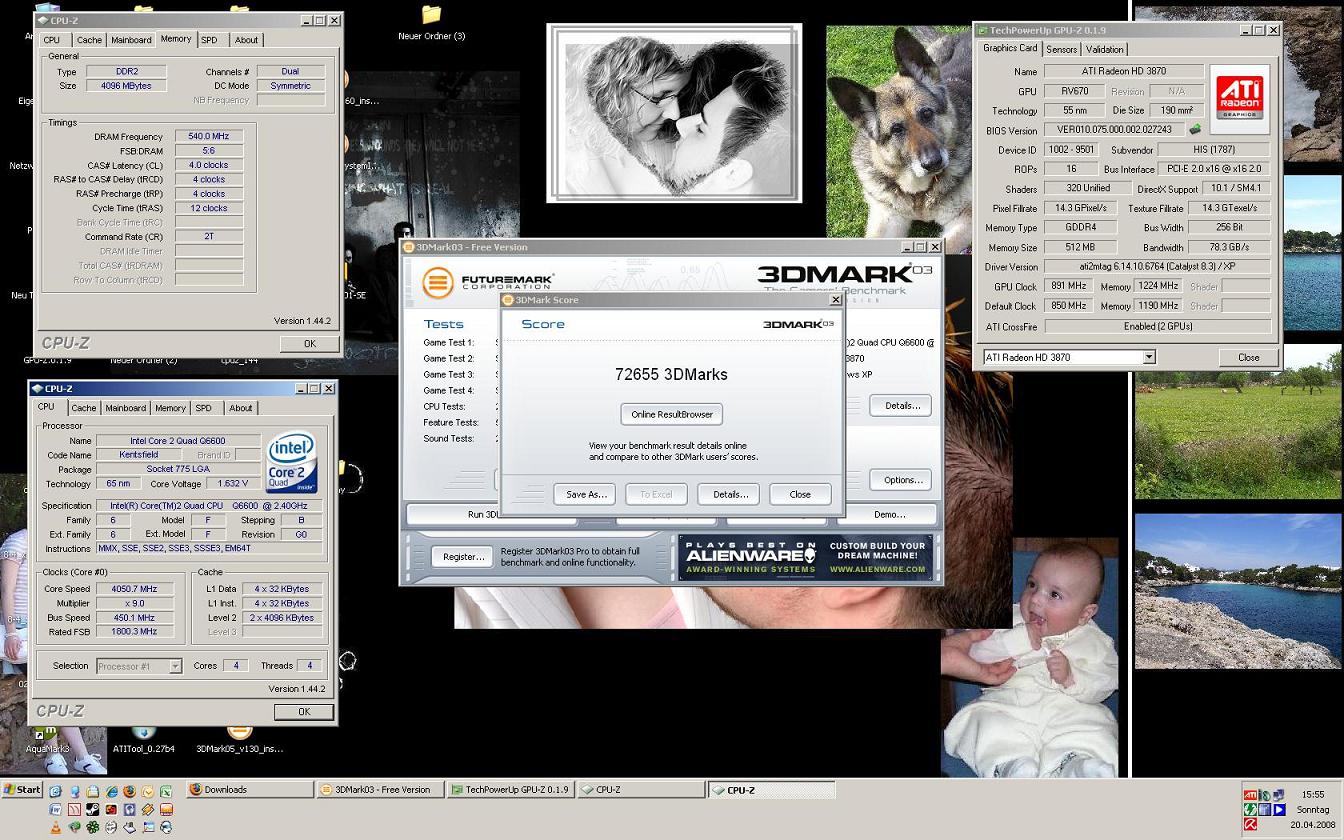Launch Steam from Quick Launch bar
Screen dimensions: 1344x840
92,809
